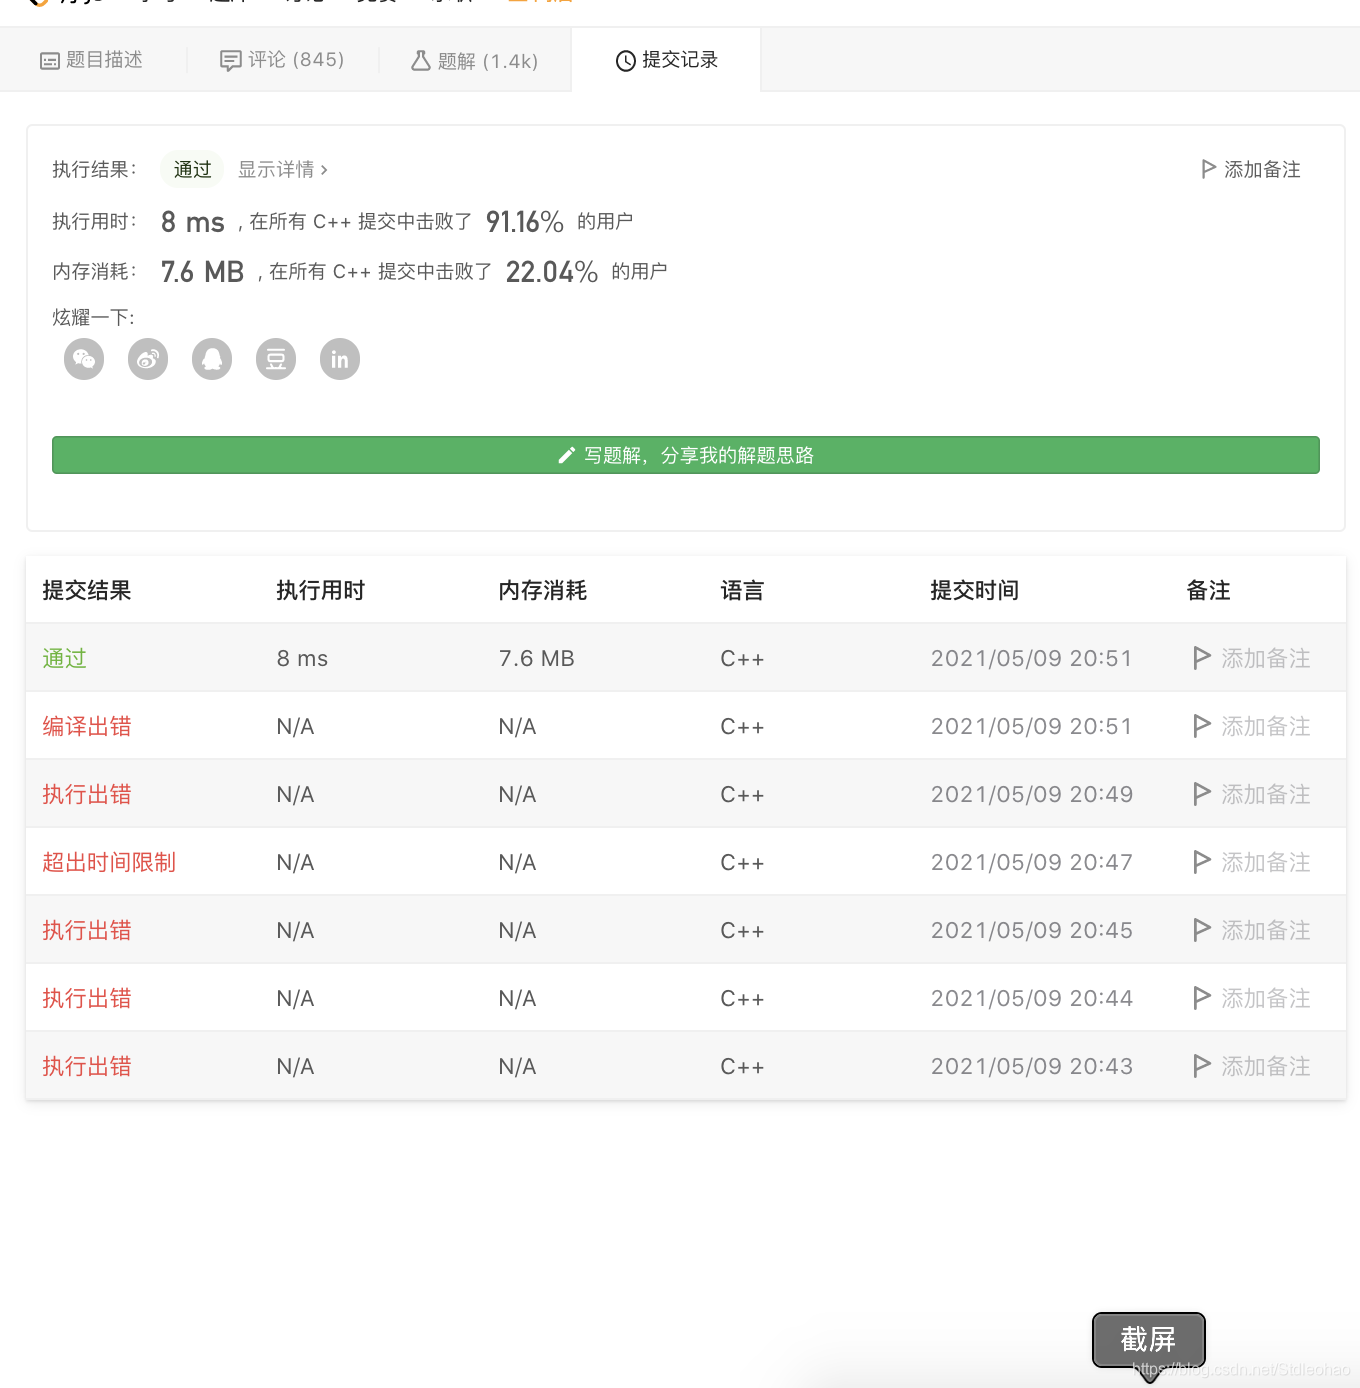
Task: Share result via the WeChat icon
Action: coord(83,359)
